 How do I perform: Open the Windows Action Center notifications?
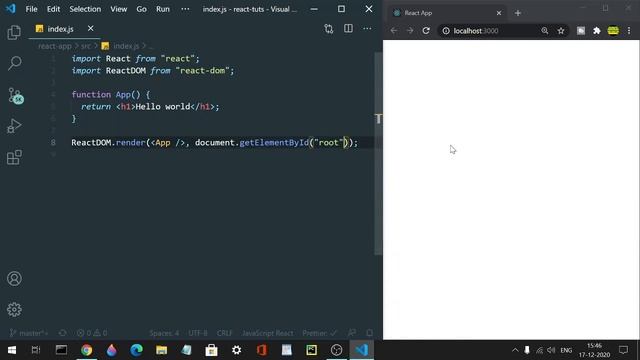point(623,350)
